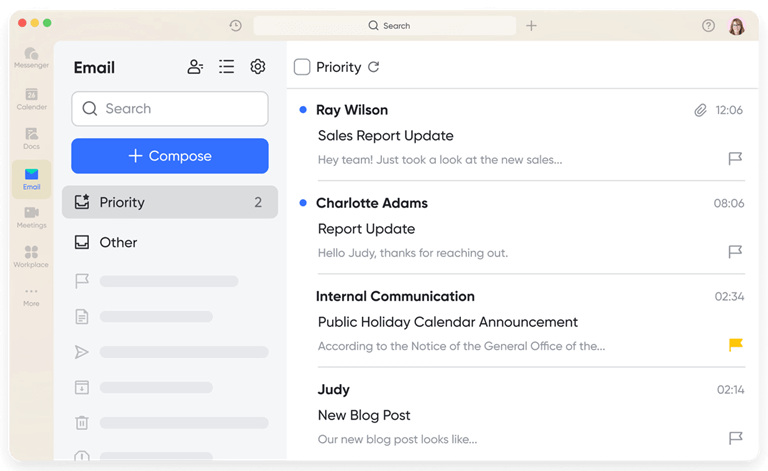
Task: Open Meetings in the sidebar
Action: (31, 217)
